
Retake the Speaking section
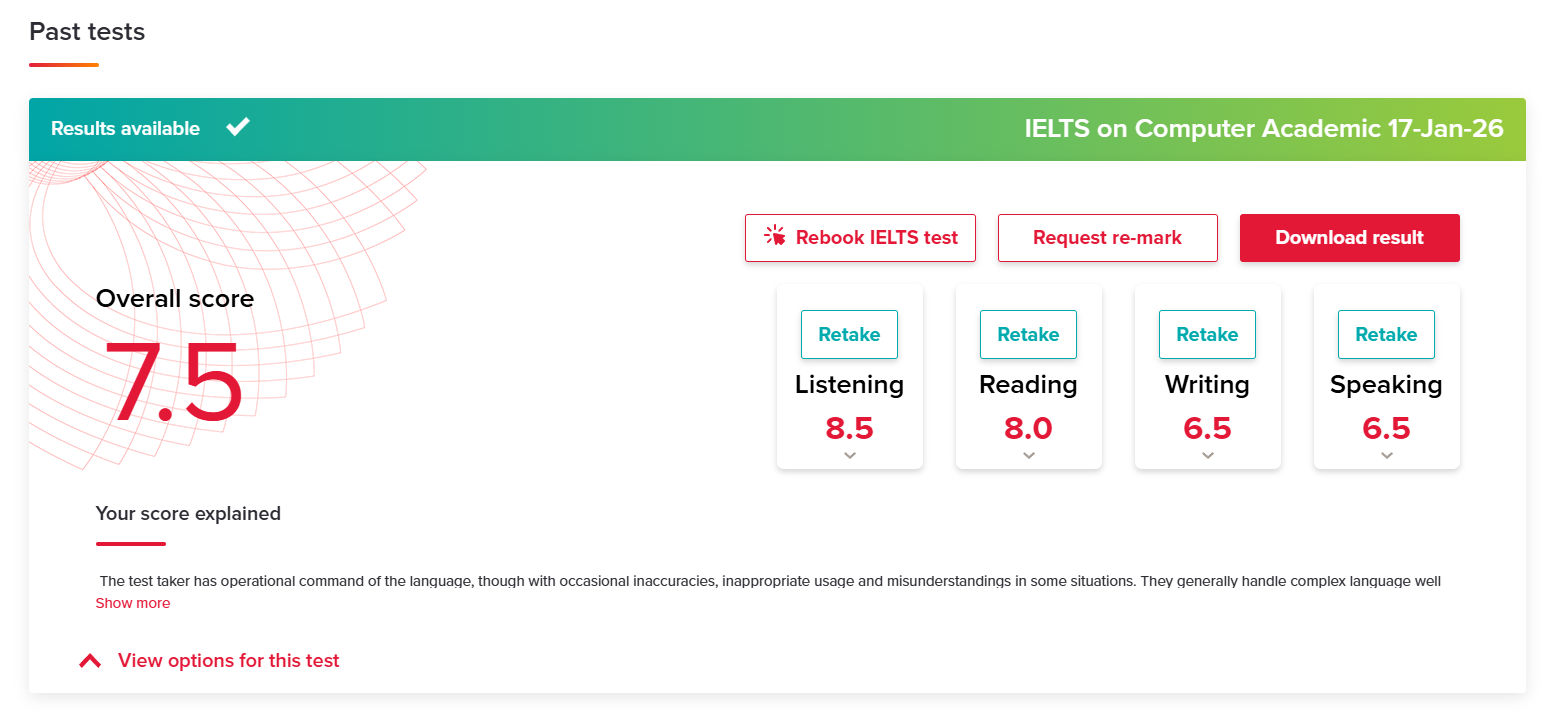pyautogui.click(x=1386, y=334)
